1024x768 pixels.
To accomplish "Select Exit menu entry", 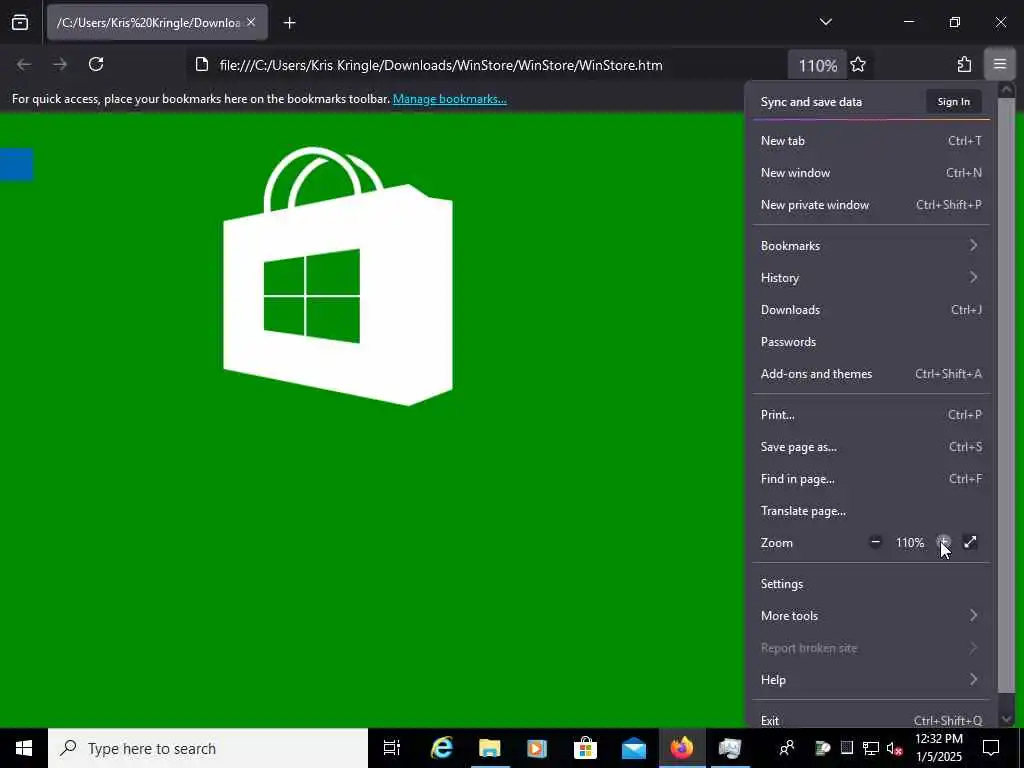I will pyautogui.click(x=871, y=721).
